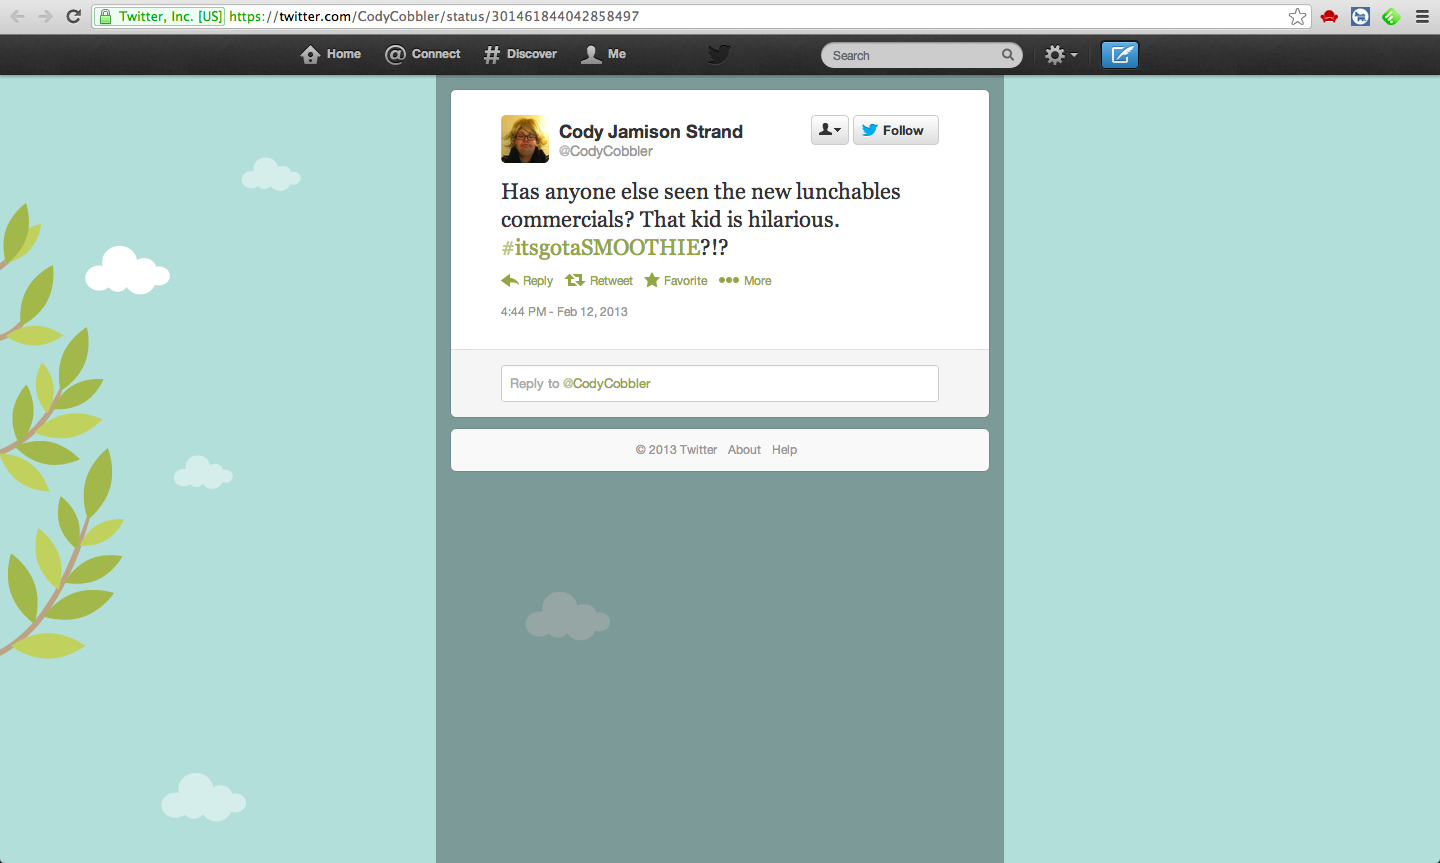Viewport: 1440px width, 863px height.
Task: Open the user actions dropdown next to Follow
Action: point(830,130)
